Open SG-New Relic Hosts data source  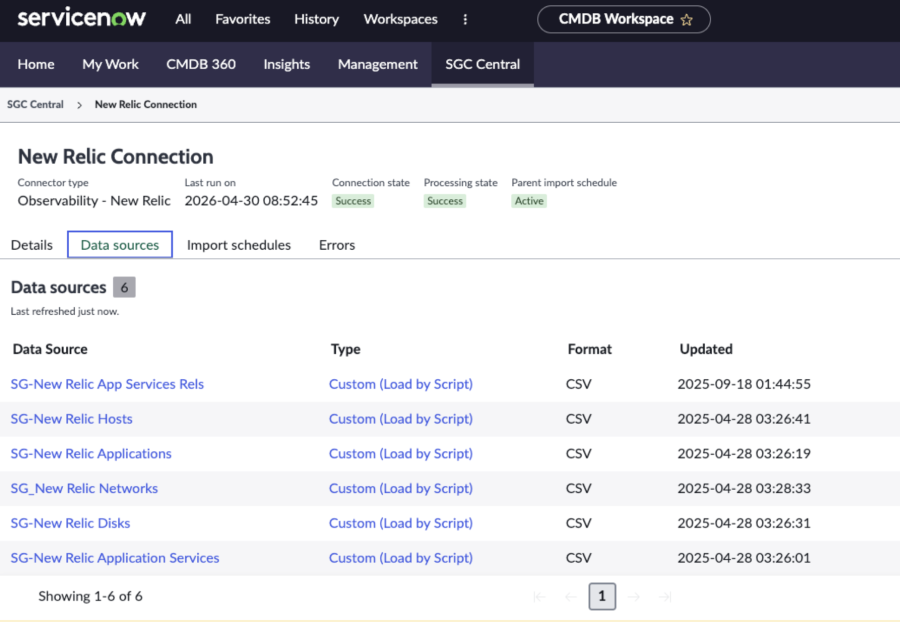pyautogui.click(x=72, y=419)
